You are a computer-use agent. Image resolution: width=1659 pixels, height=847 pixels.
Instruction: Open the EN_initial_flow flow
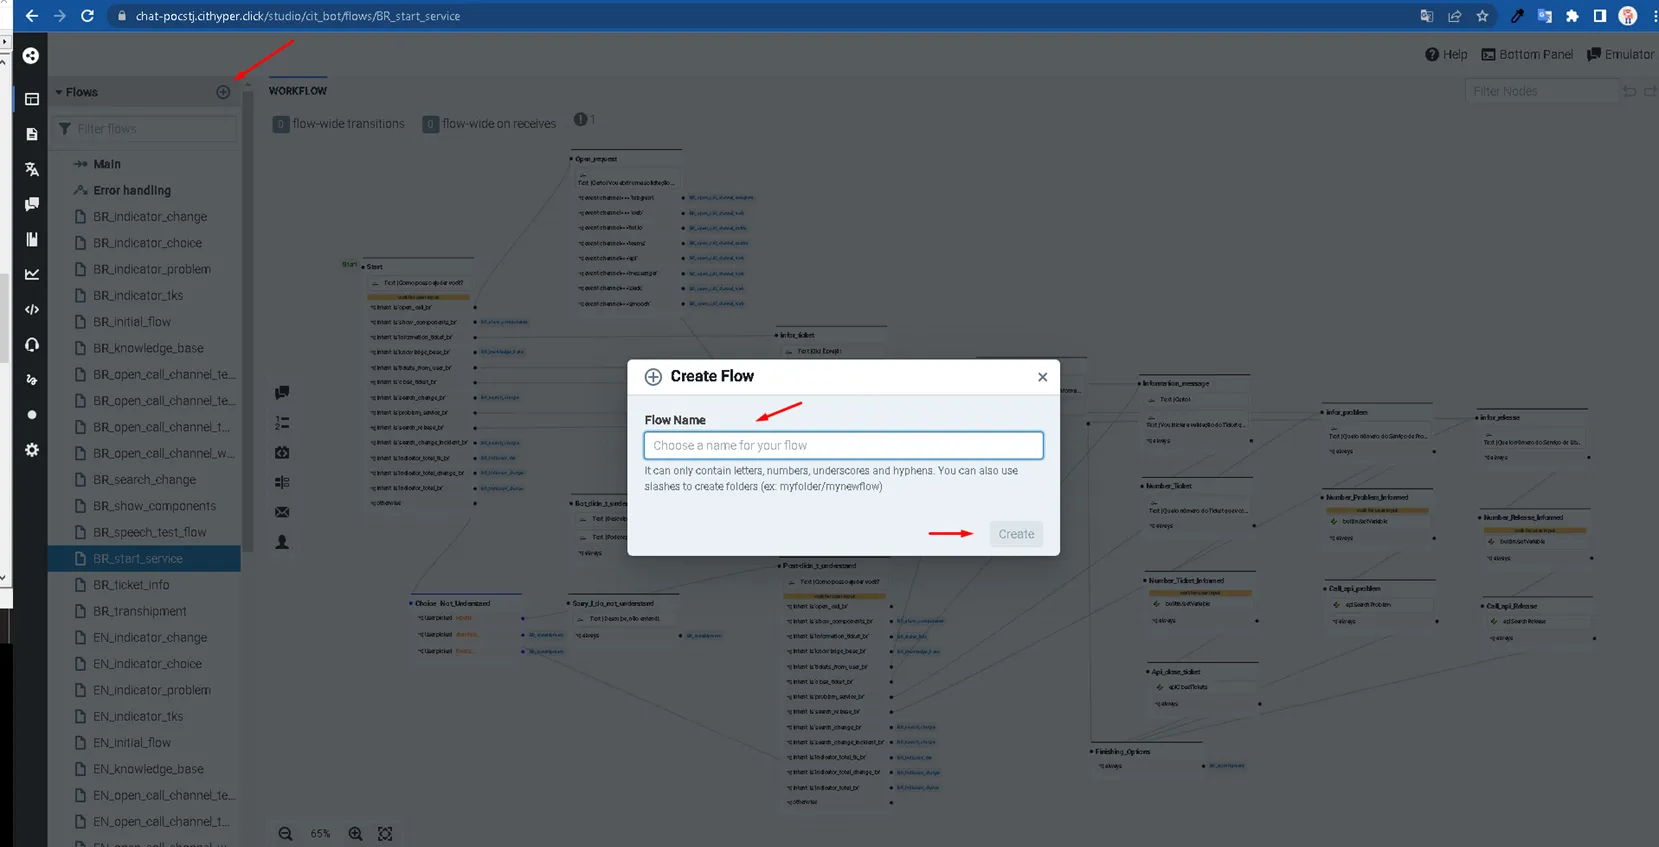pos(132,743)
